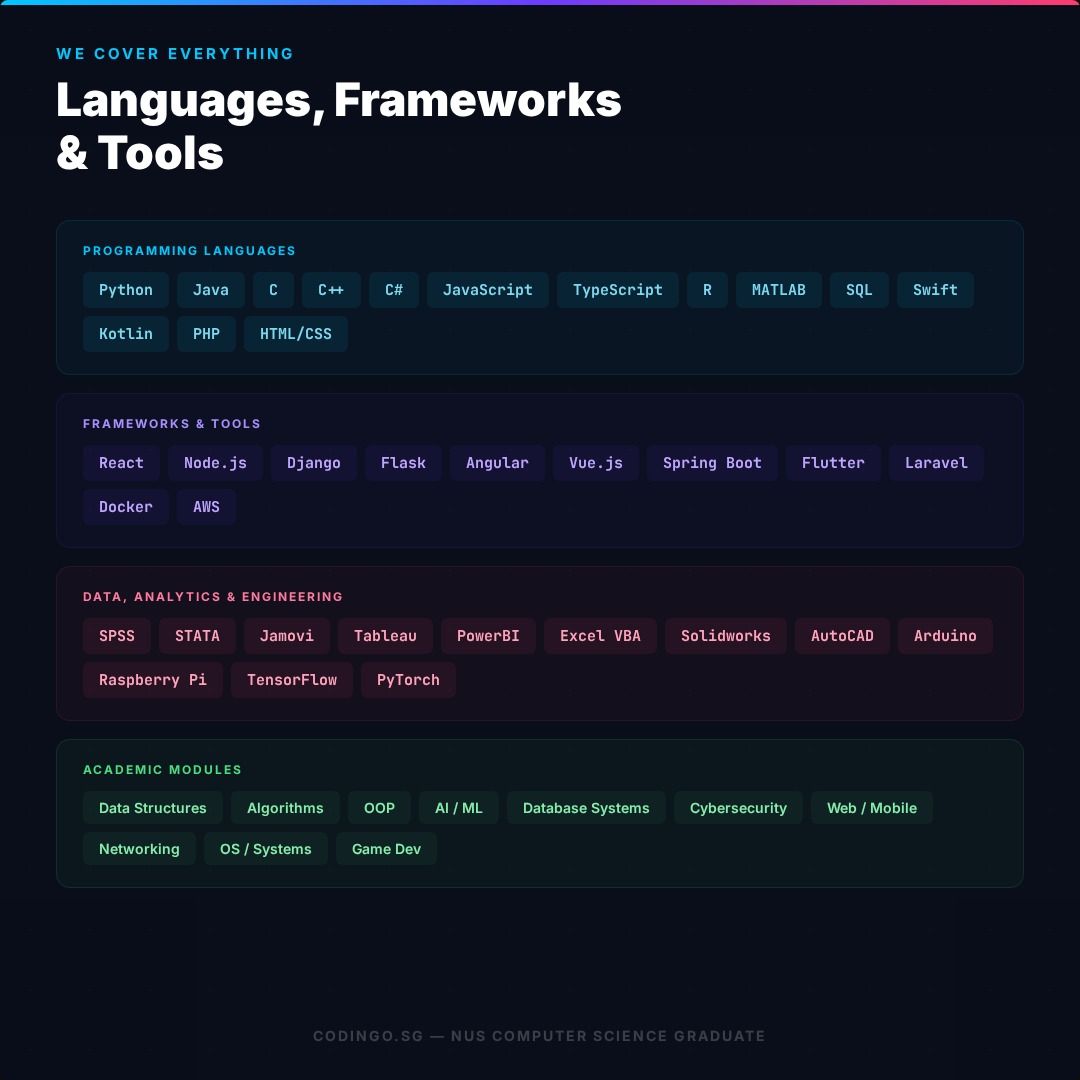Click the React framework pill
This screenshot has width=1080, height=1080.
(x=121, y=463)
